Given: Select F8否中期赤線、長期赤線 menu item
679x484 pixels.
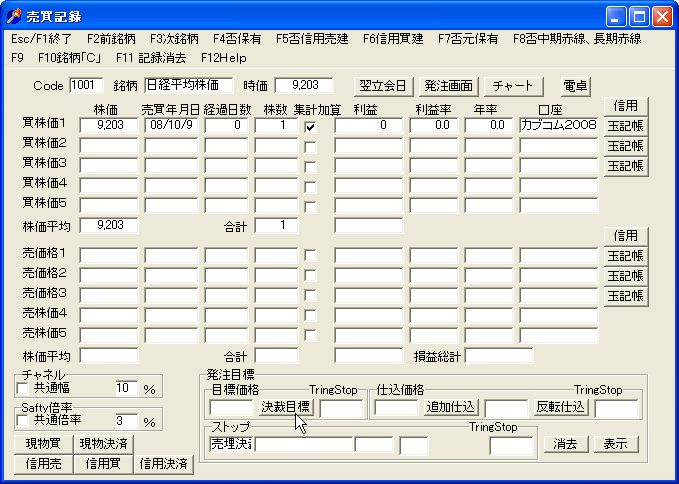Looking at the screenshot, I should tap(577, 39).
